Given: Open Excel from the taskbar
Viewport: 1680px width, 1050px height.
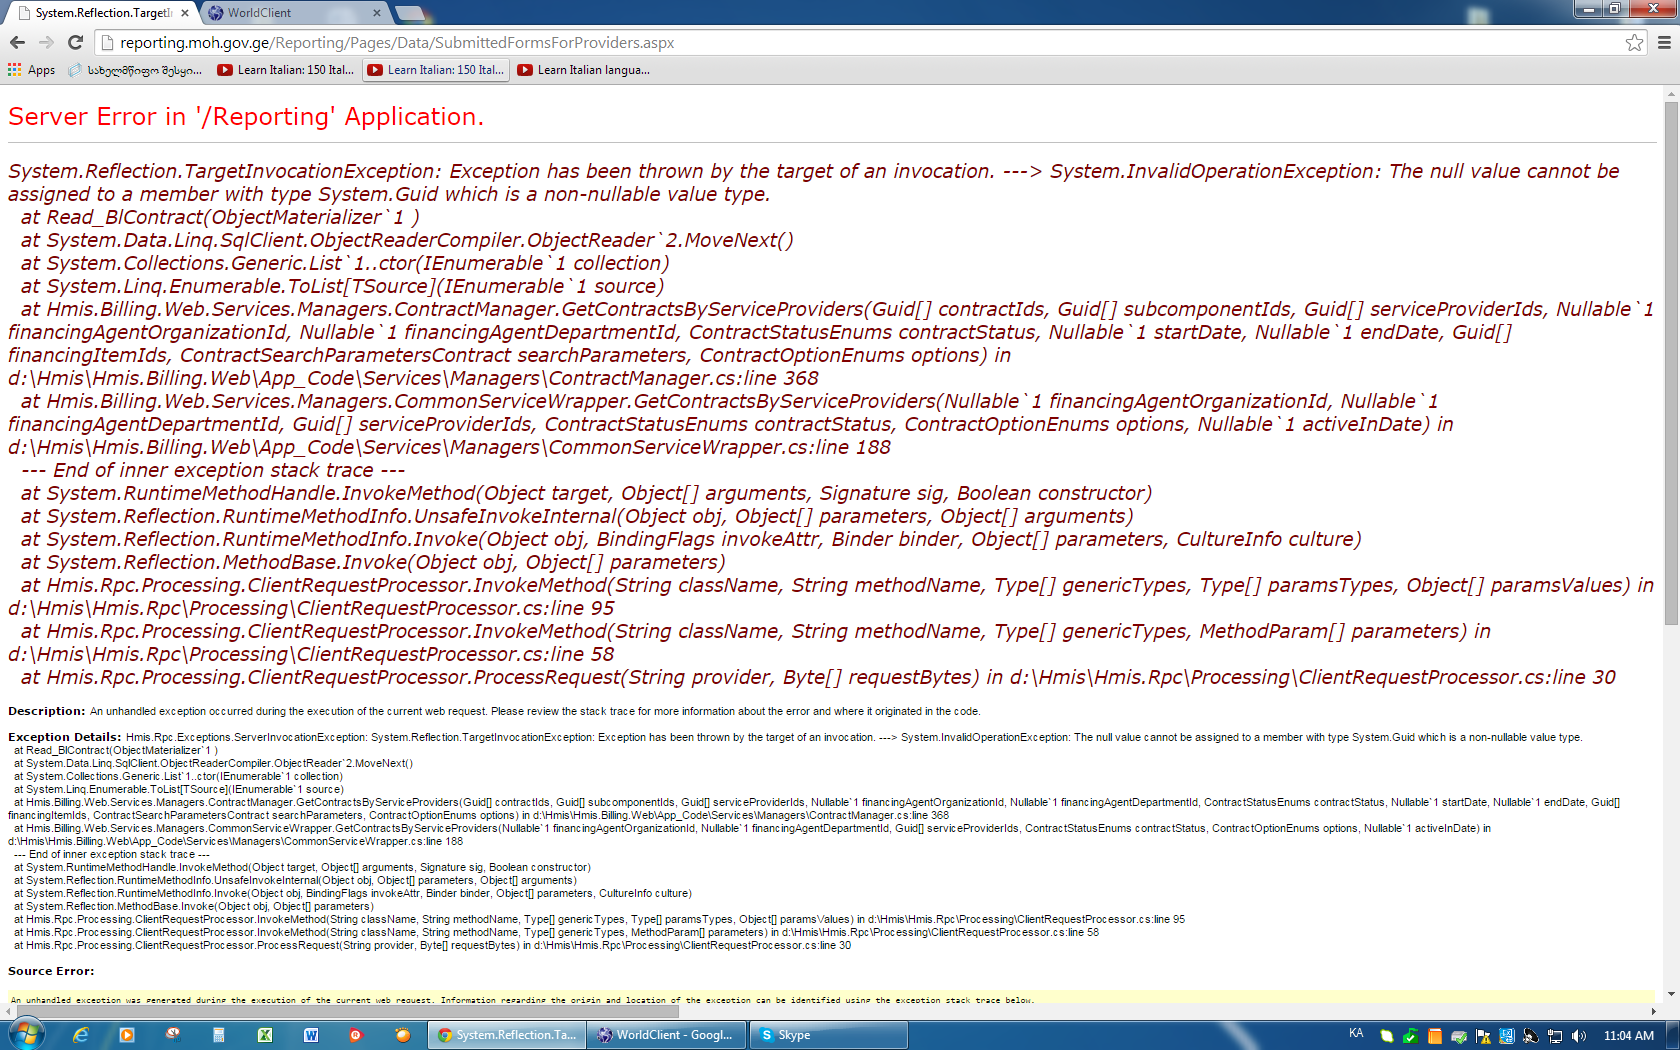Looking at the screenshot, I should [x=265, y=1035].
